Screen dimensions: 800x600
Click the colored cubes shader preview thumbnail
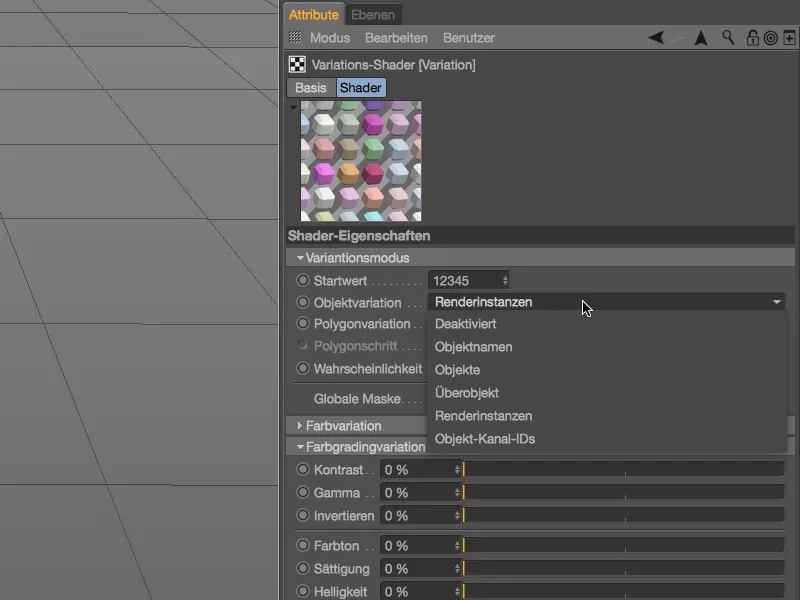click(x=361, y=161)
